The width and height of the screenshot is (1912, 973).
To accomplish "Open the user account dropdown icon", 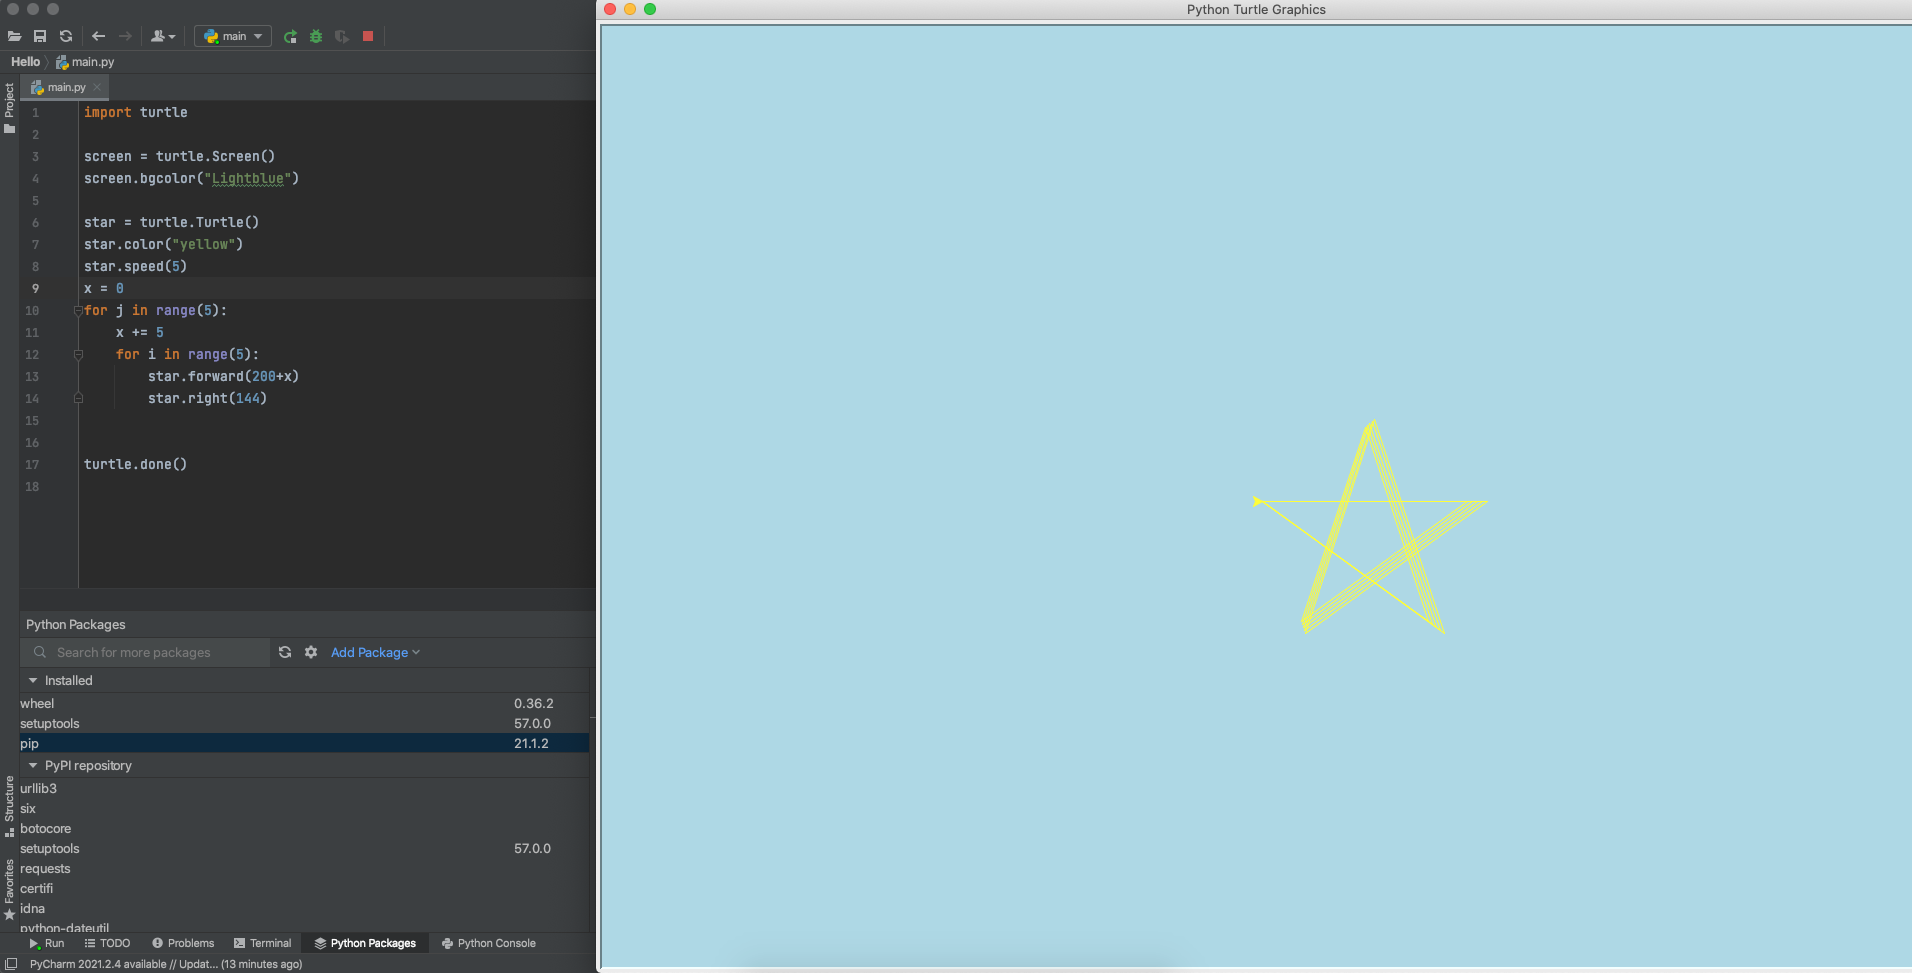I will (x=162, y=36).
